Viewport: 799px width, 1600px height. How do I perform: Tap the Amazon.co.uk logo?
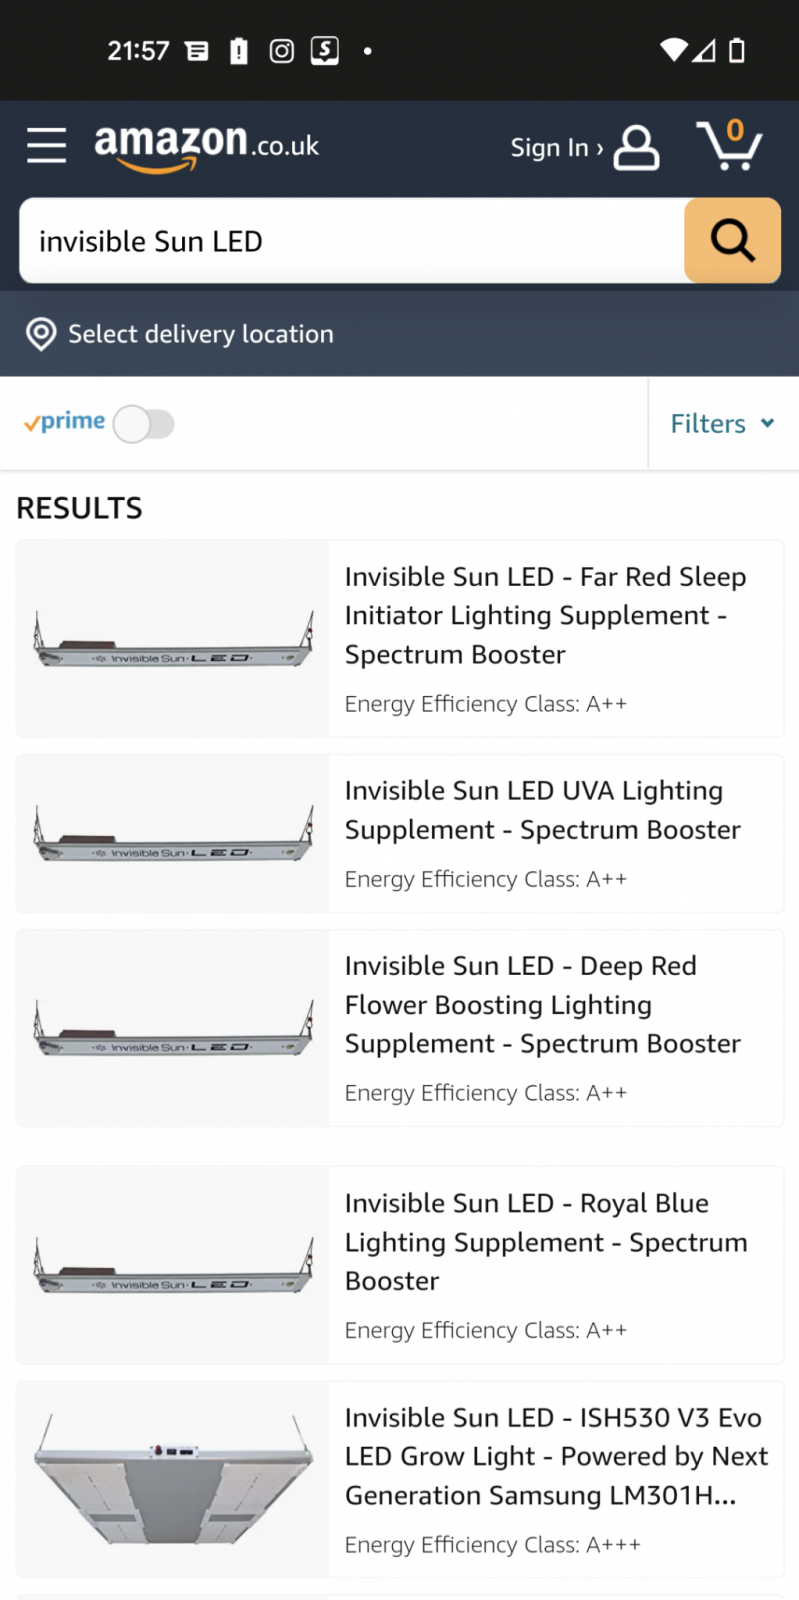click(206, 146)
